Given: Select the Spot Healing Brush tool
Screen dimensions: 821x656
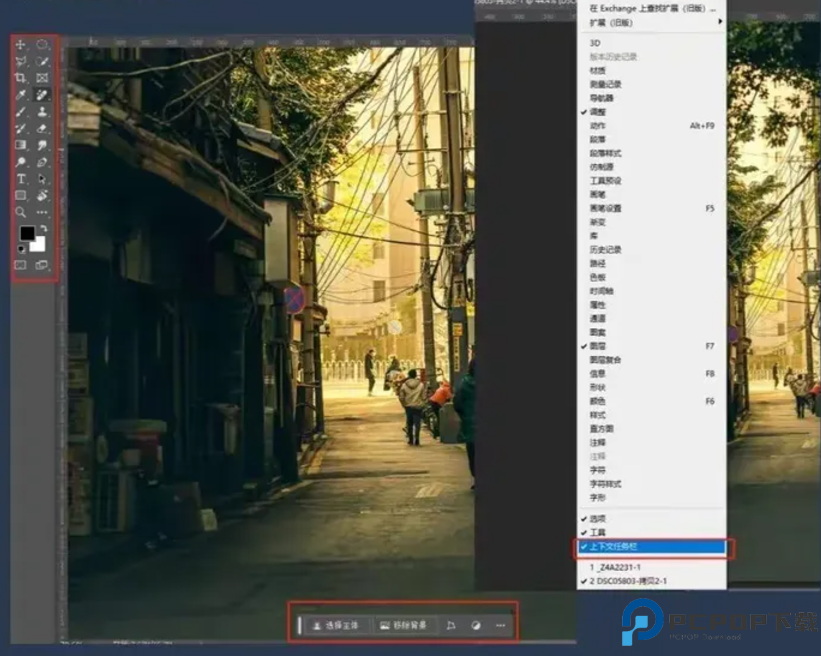Looking at the screenshot, I should (x=42, y=95).
